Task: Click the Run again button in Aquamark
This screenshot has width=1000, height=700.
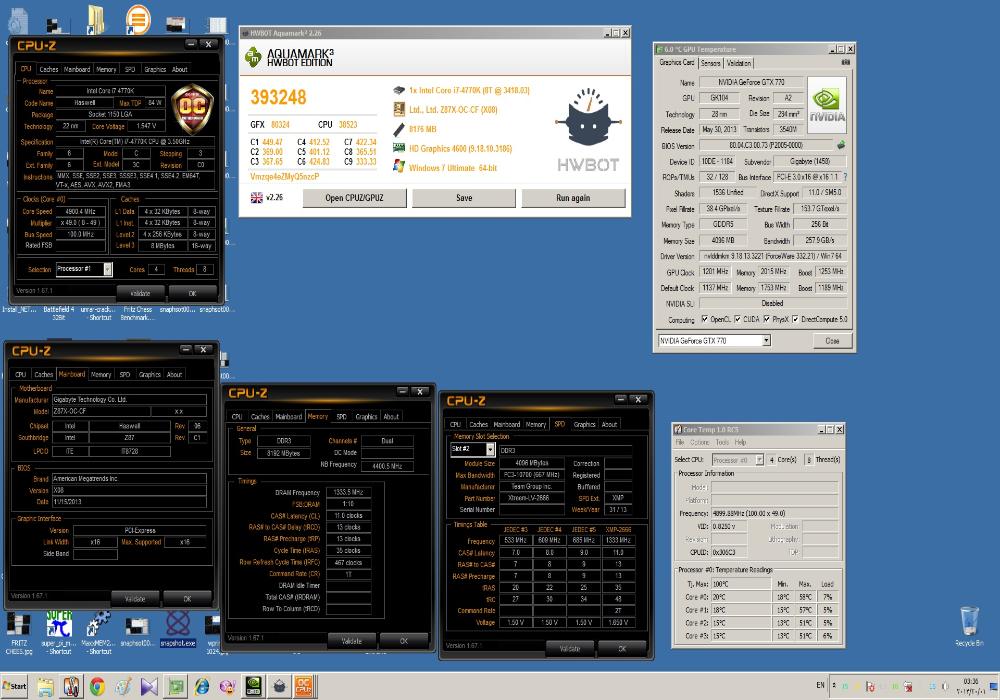Action: click(x=573, y=198)
